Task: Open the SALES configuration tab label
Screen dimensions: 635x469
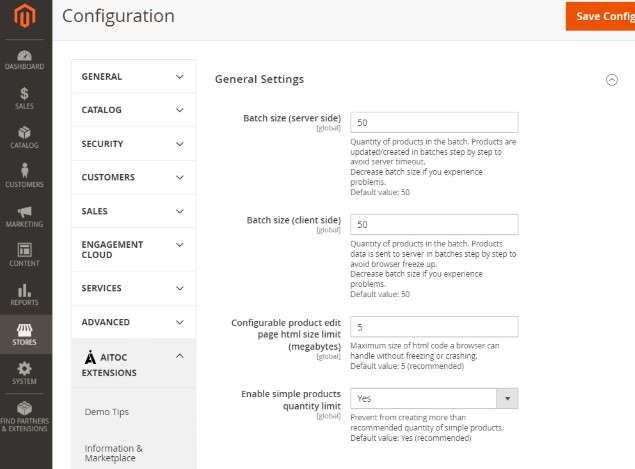Action: 94,211
